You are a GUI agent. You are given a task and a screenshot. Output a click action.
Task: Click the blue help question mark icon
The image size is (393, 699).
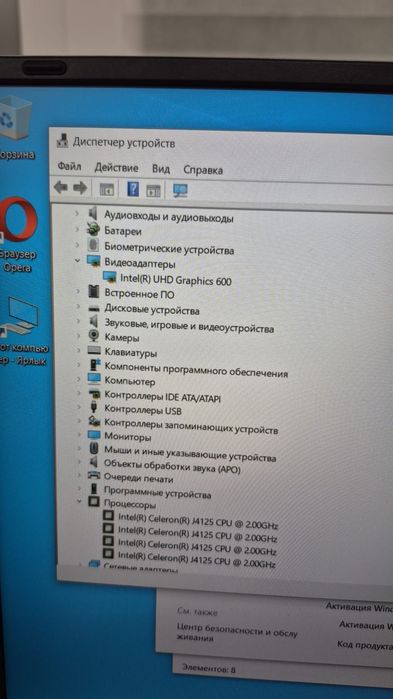pyautogui.click(x=133, y=189)
